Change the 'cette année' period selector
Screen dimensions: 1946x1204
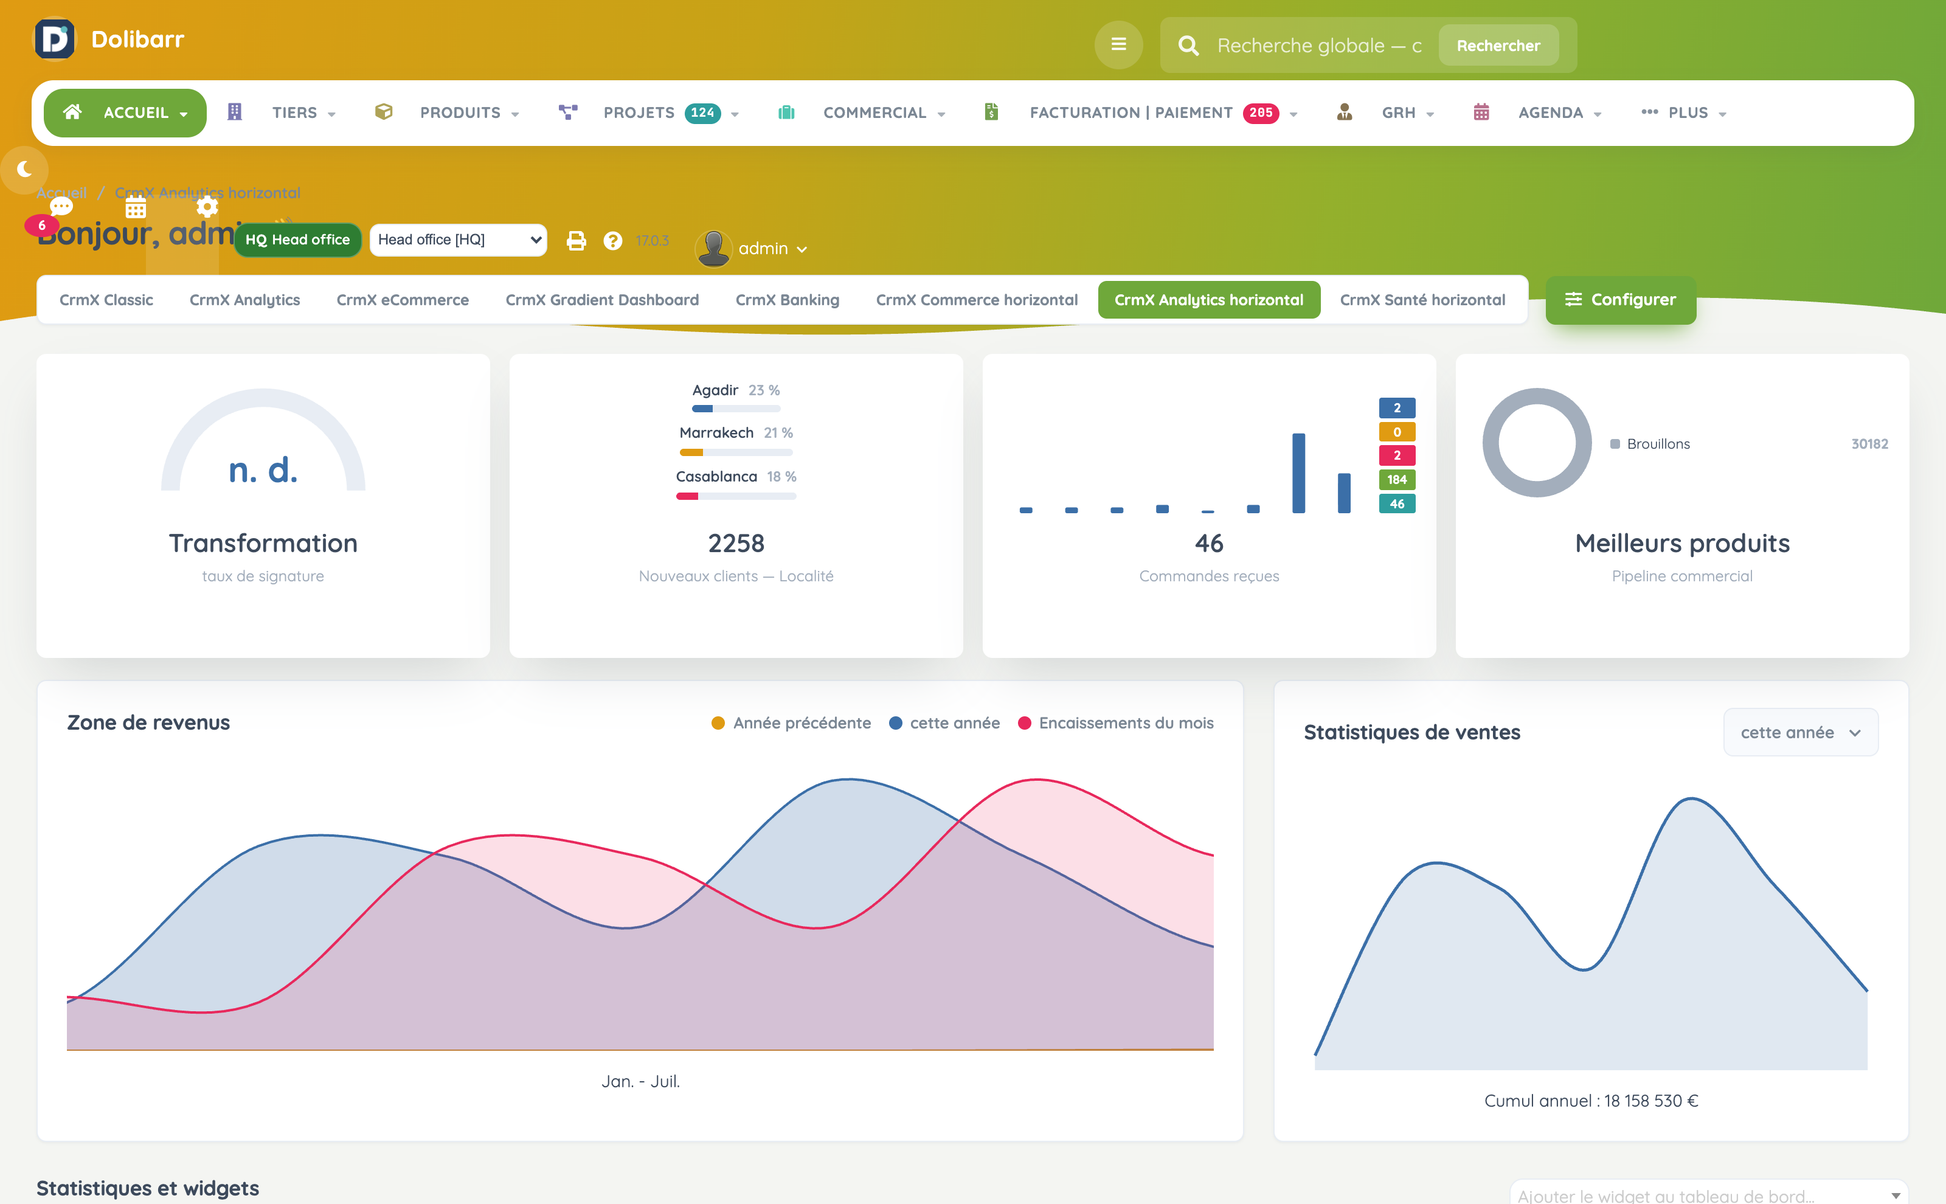click(1800, 733)
